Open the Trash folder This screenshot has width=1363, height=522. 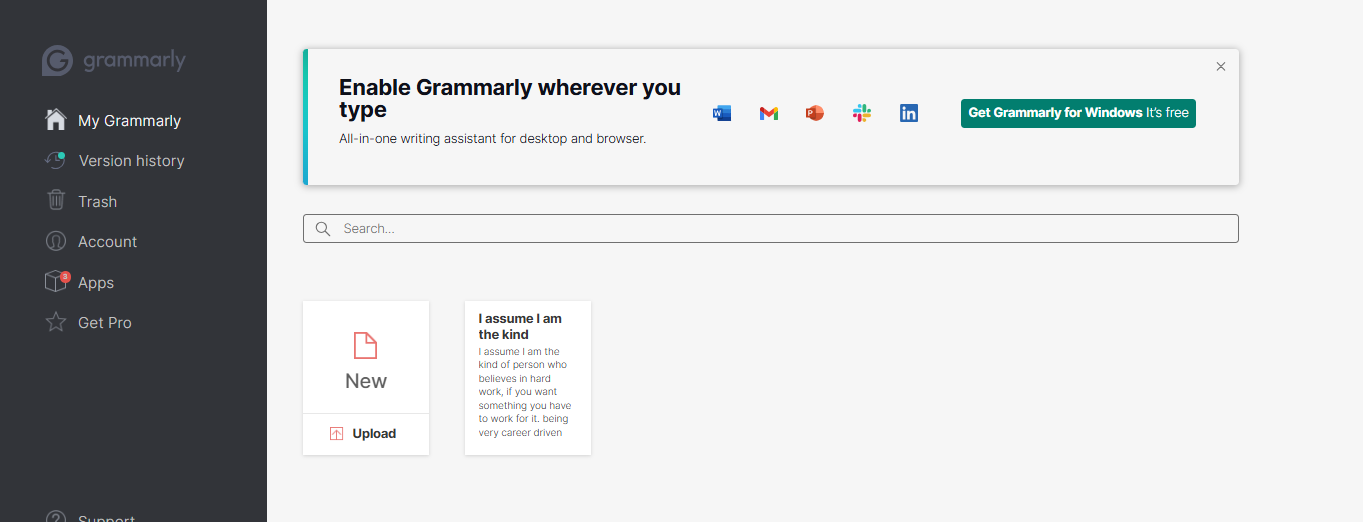tap(97, 202)
